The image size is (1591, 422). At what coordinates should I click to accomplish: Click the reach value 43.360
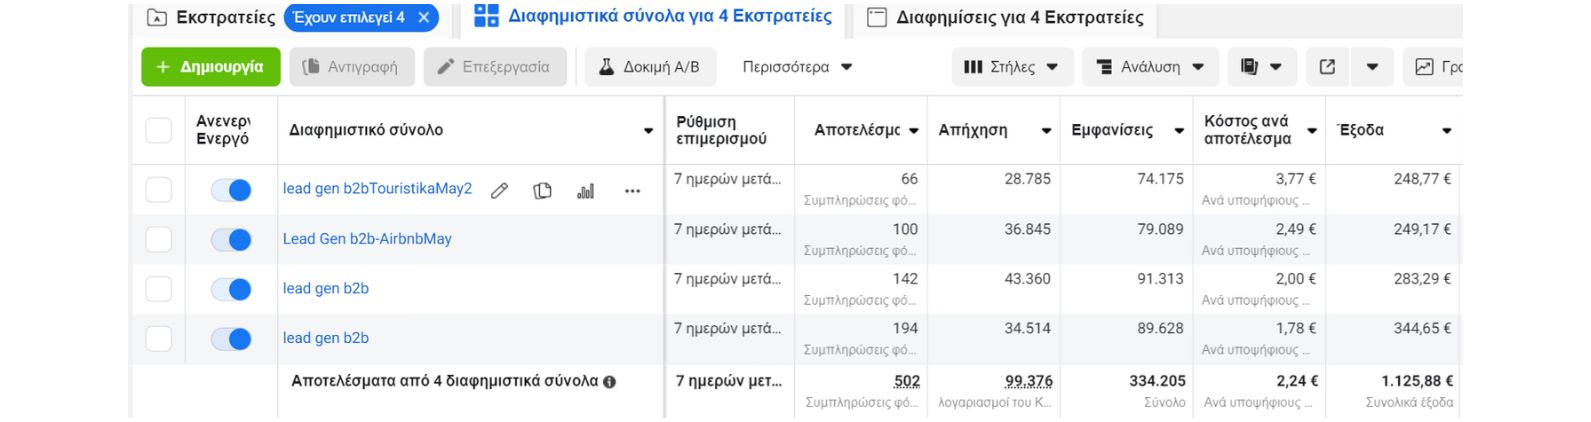pyautogui.click(x=1028, y=279)
